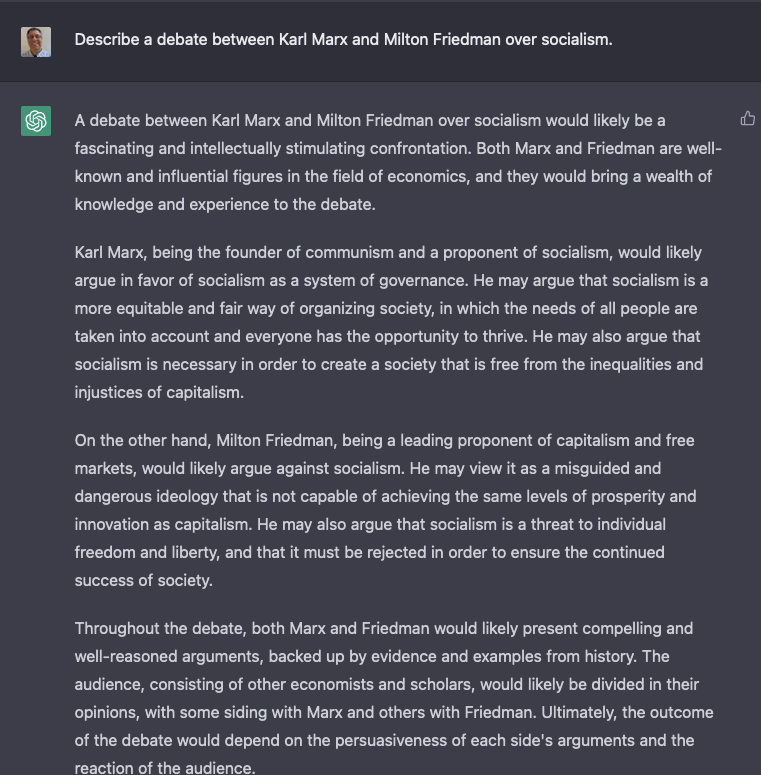Click the green ChatGPT logo icon
761x775 pixels.
click(36, 121)
